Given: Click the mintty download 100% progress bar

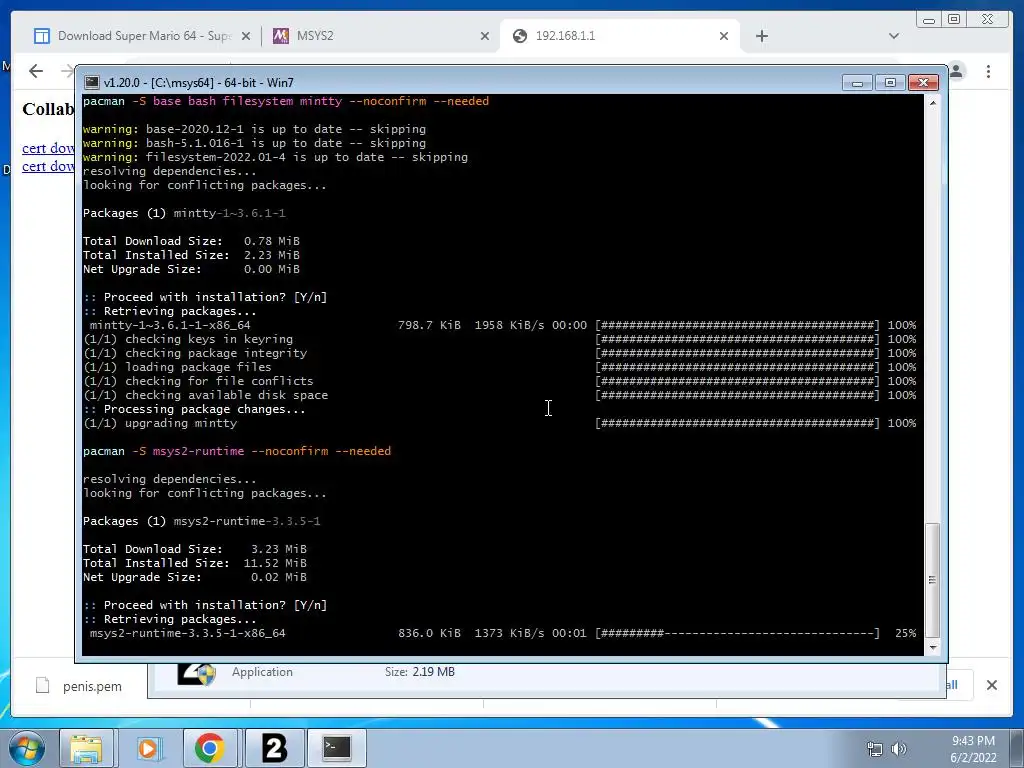Looking at the screenshot, I should 737,325.
